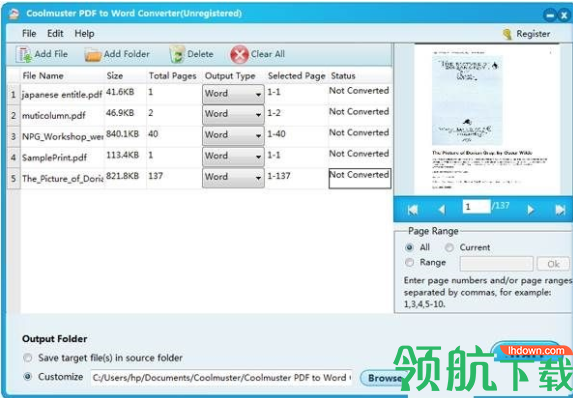Click the page range text field
573x398 pixels.
(496, 264)
